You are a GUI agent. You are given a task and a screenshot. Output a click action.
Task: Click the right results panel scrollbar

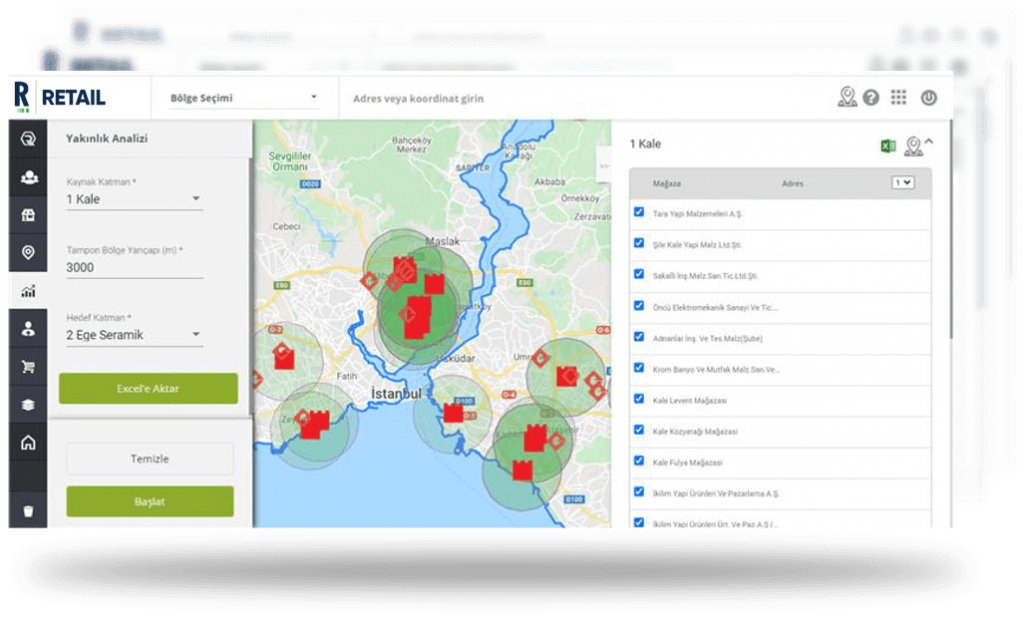pyautogui.click(x=950, y=229)
